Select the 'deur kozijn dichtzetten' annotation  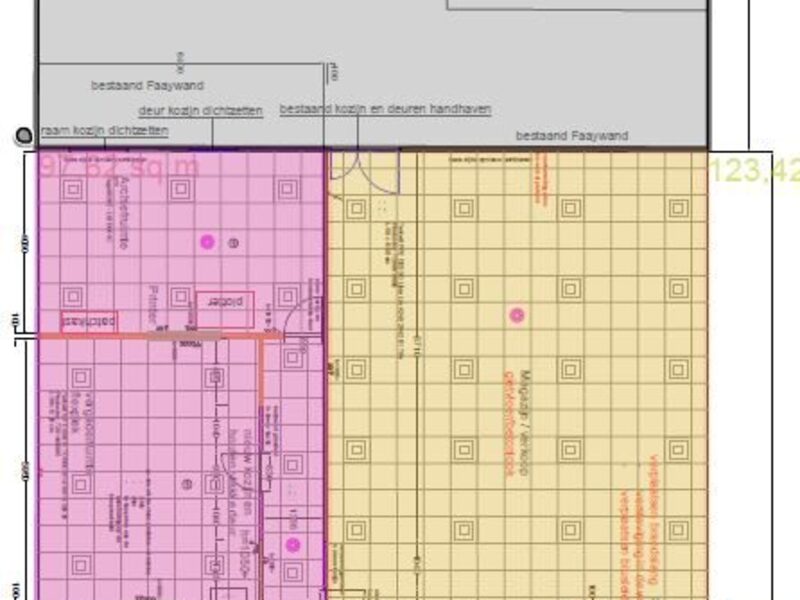pyautogui.click(x=201, y=110)
